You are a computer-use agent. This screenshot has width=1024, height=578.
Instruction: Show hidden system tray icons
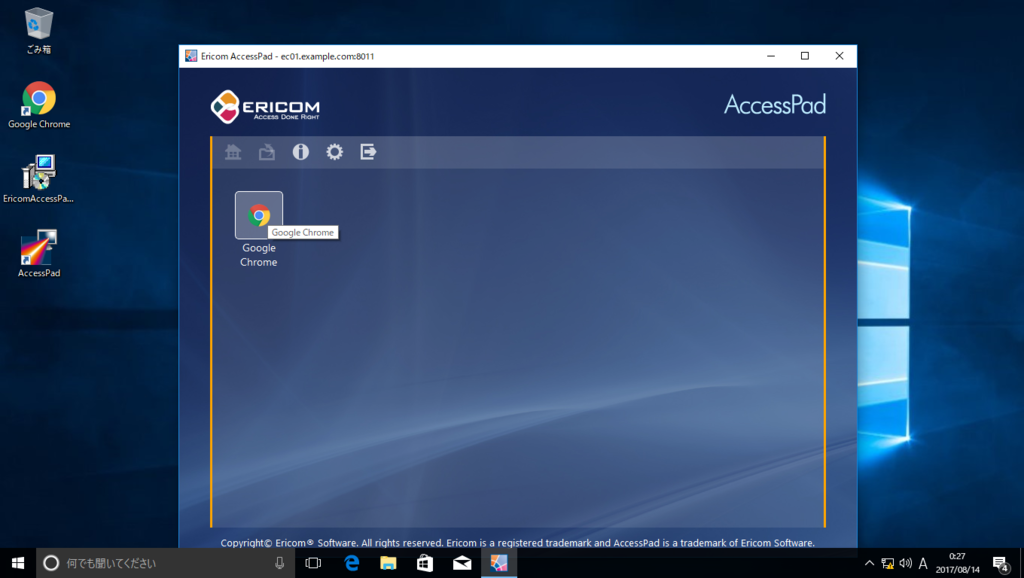[x=869, y=563]
